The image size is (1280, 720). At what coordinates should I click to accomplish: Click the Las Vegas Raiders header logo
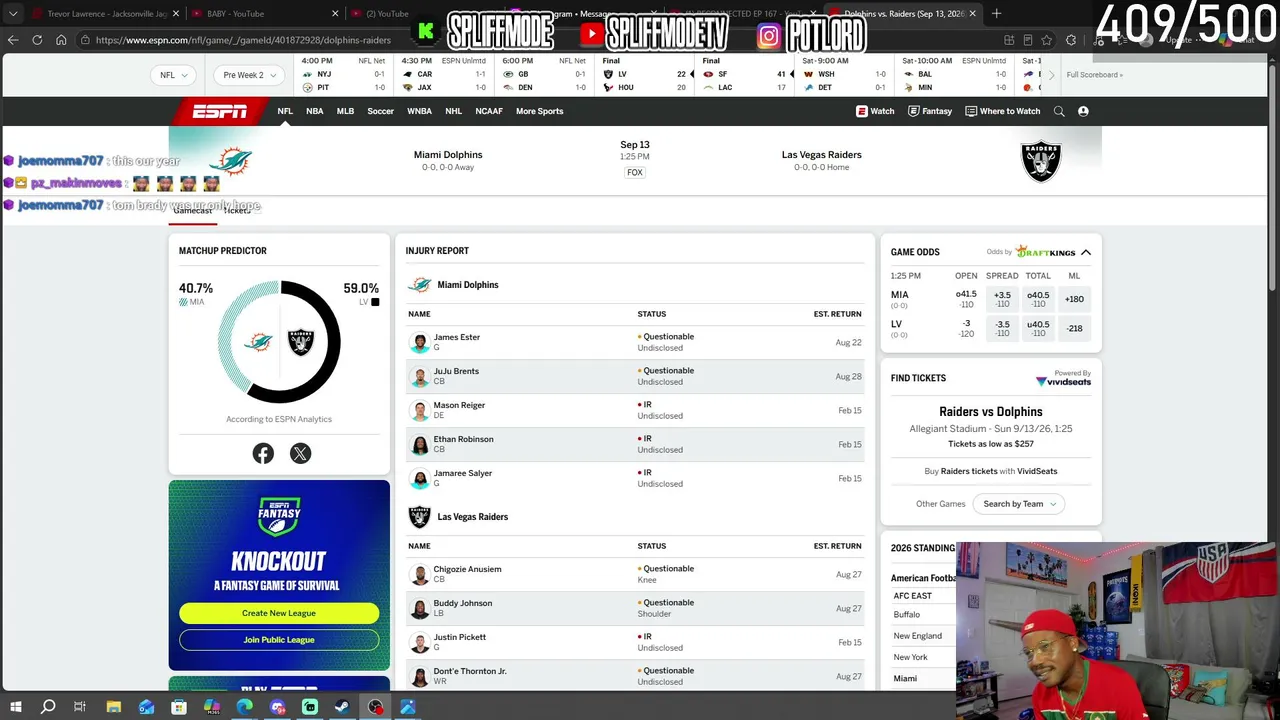(1041, 161)
